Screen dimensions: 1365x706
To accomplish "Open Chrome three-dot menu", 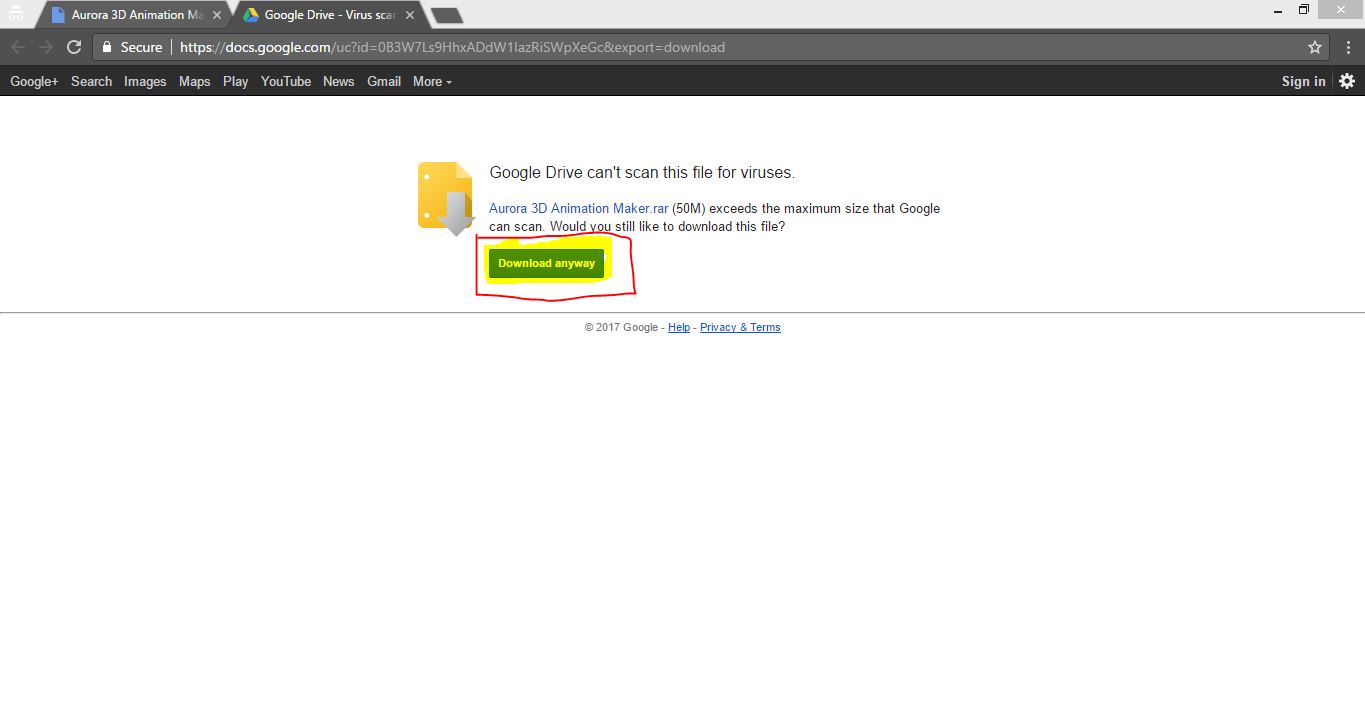I will (1348, 47).
